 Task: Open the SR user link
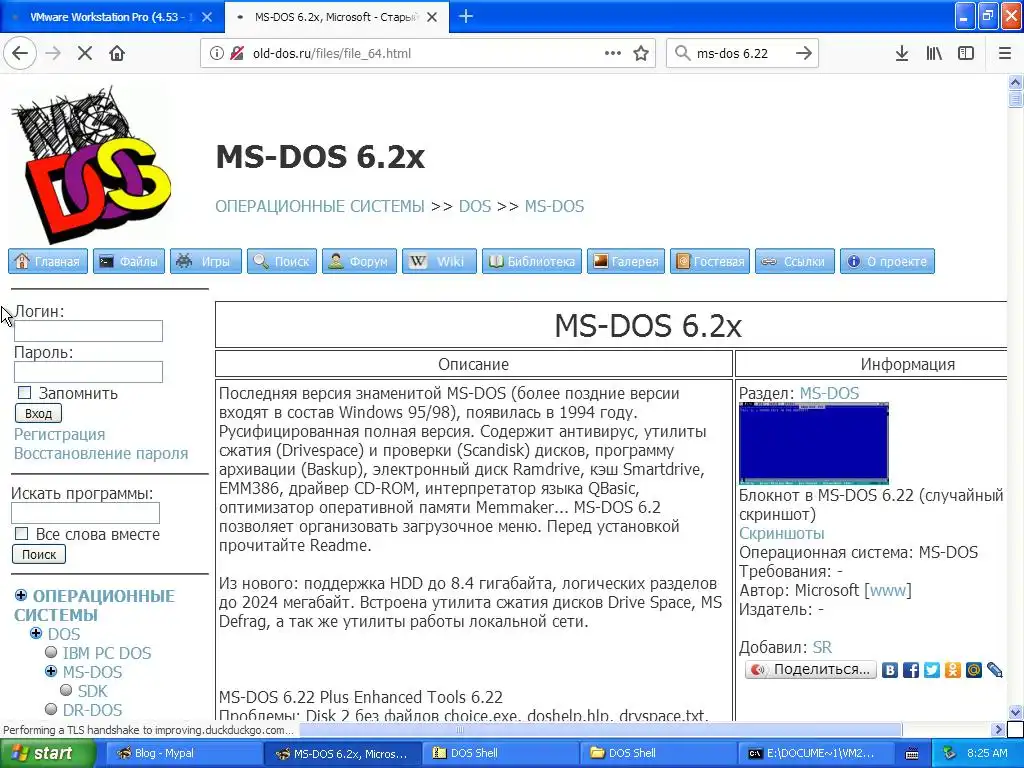click(822, 647)
